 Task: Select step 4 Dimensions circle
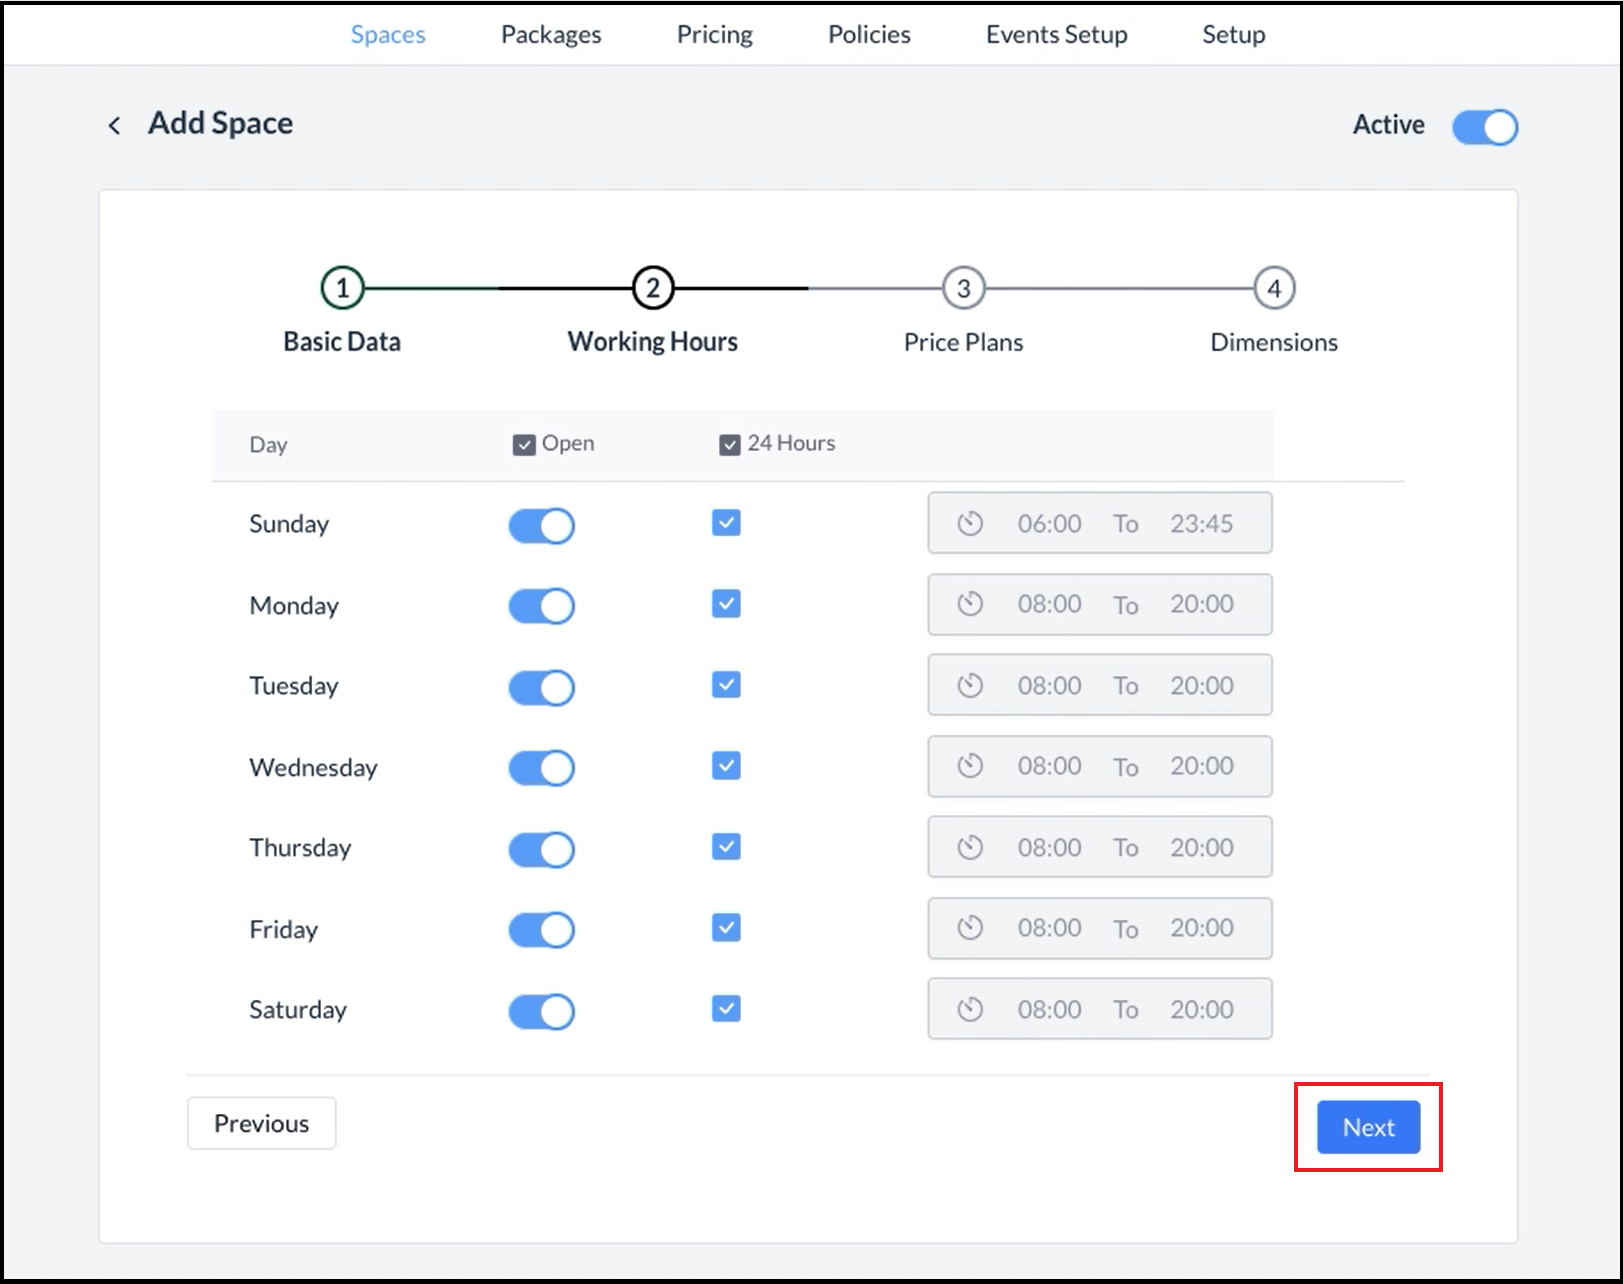point(1273,289)
